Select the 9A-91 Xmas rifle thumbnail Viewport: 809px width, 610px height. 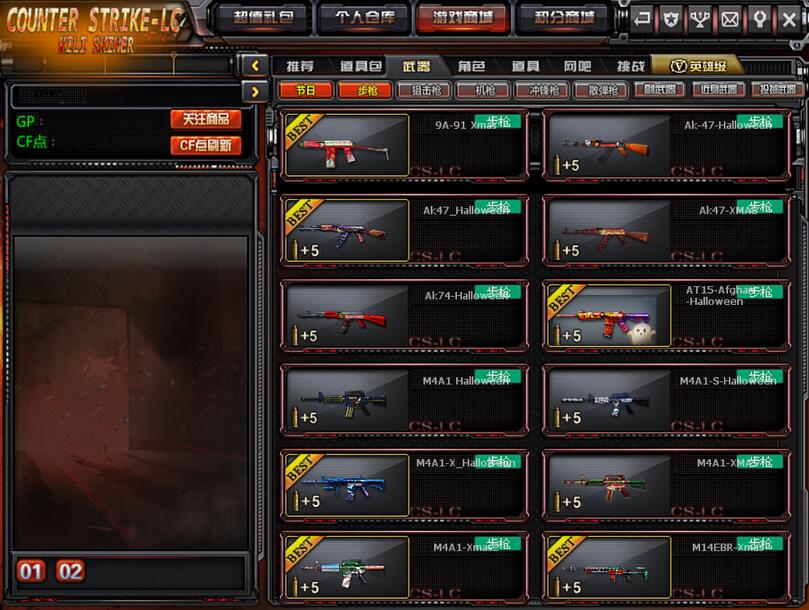pos(347,145)
